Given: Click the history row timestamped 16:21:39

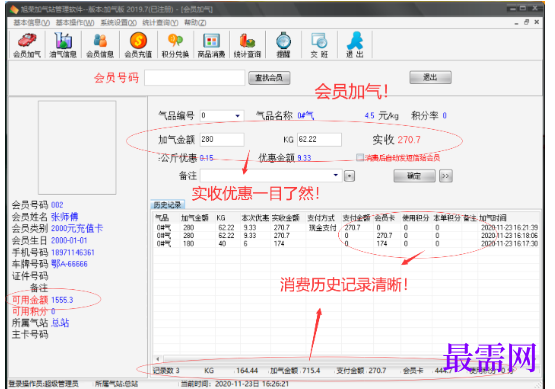Looking at the screenshot, I should (x=347, y=228).
